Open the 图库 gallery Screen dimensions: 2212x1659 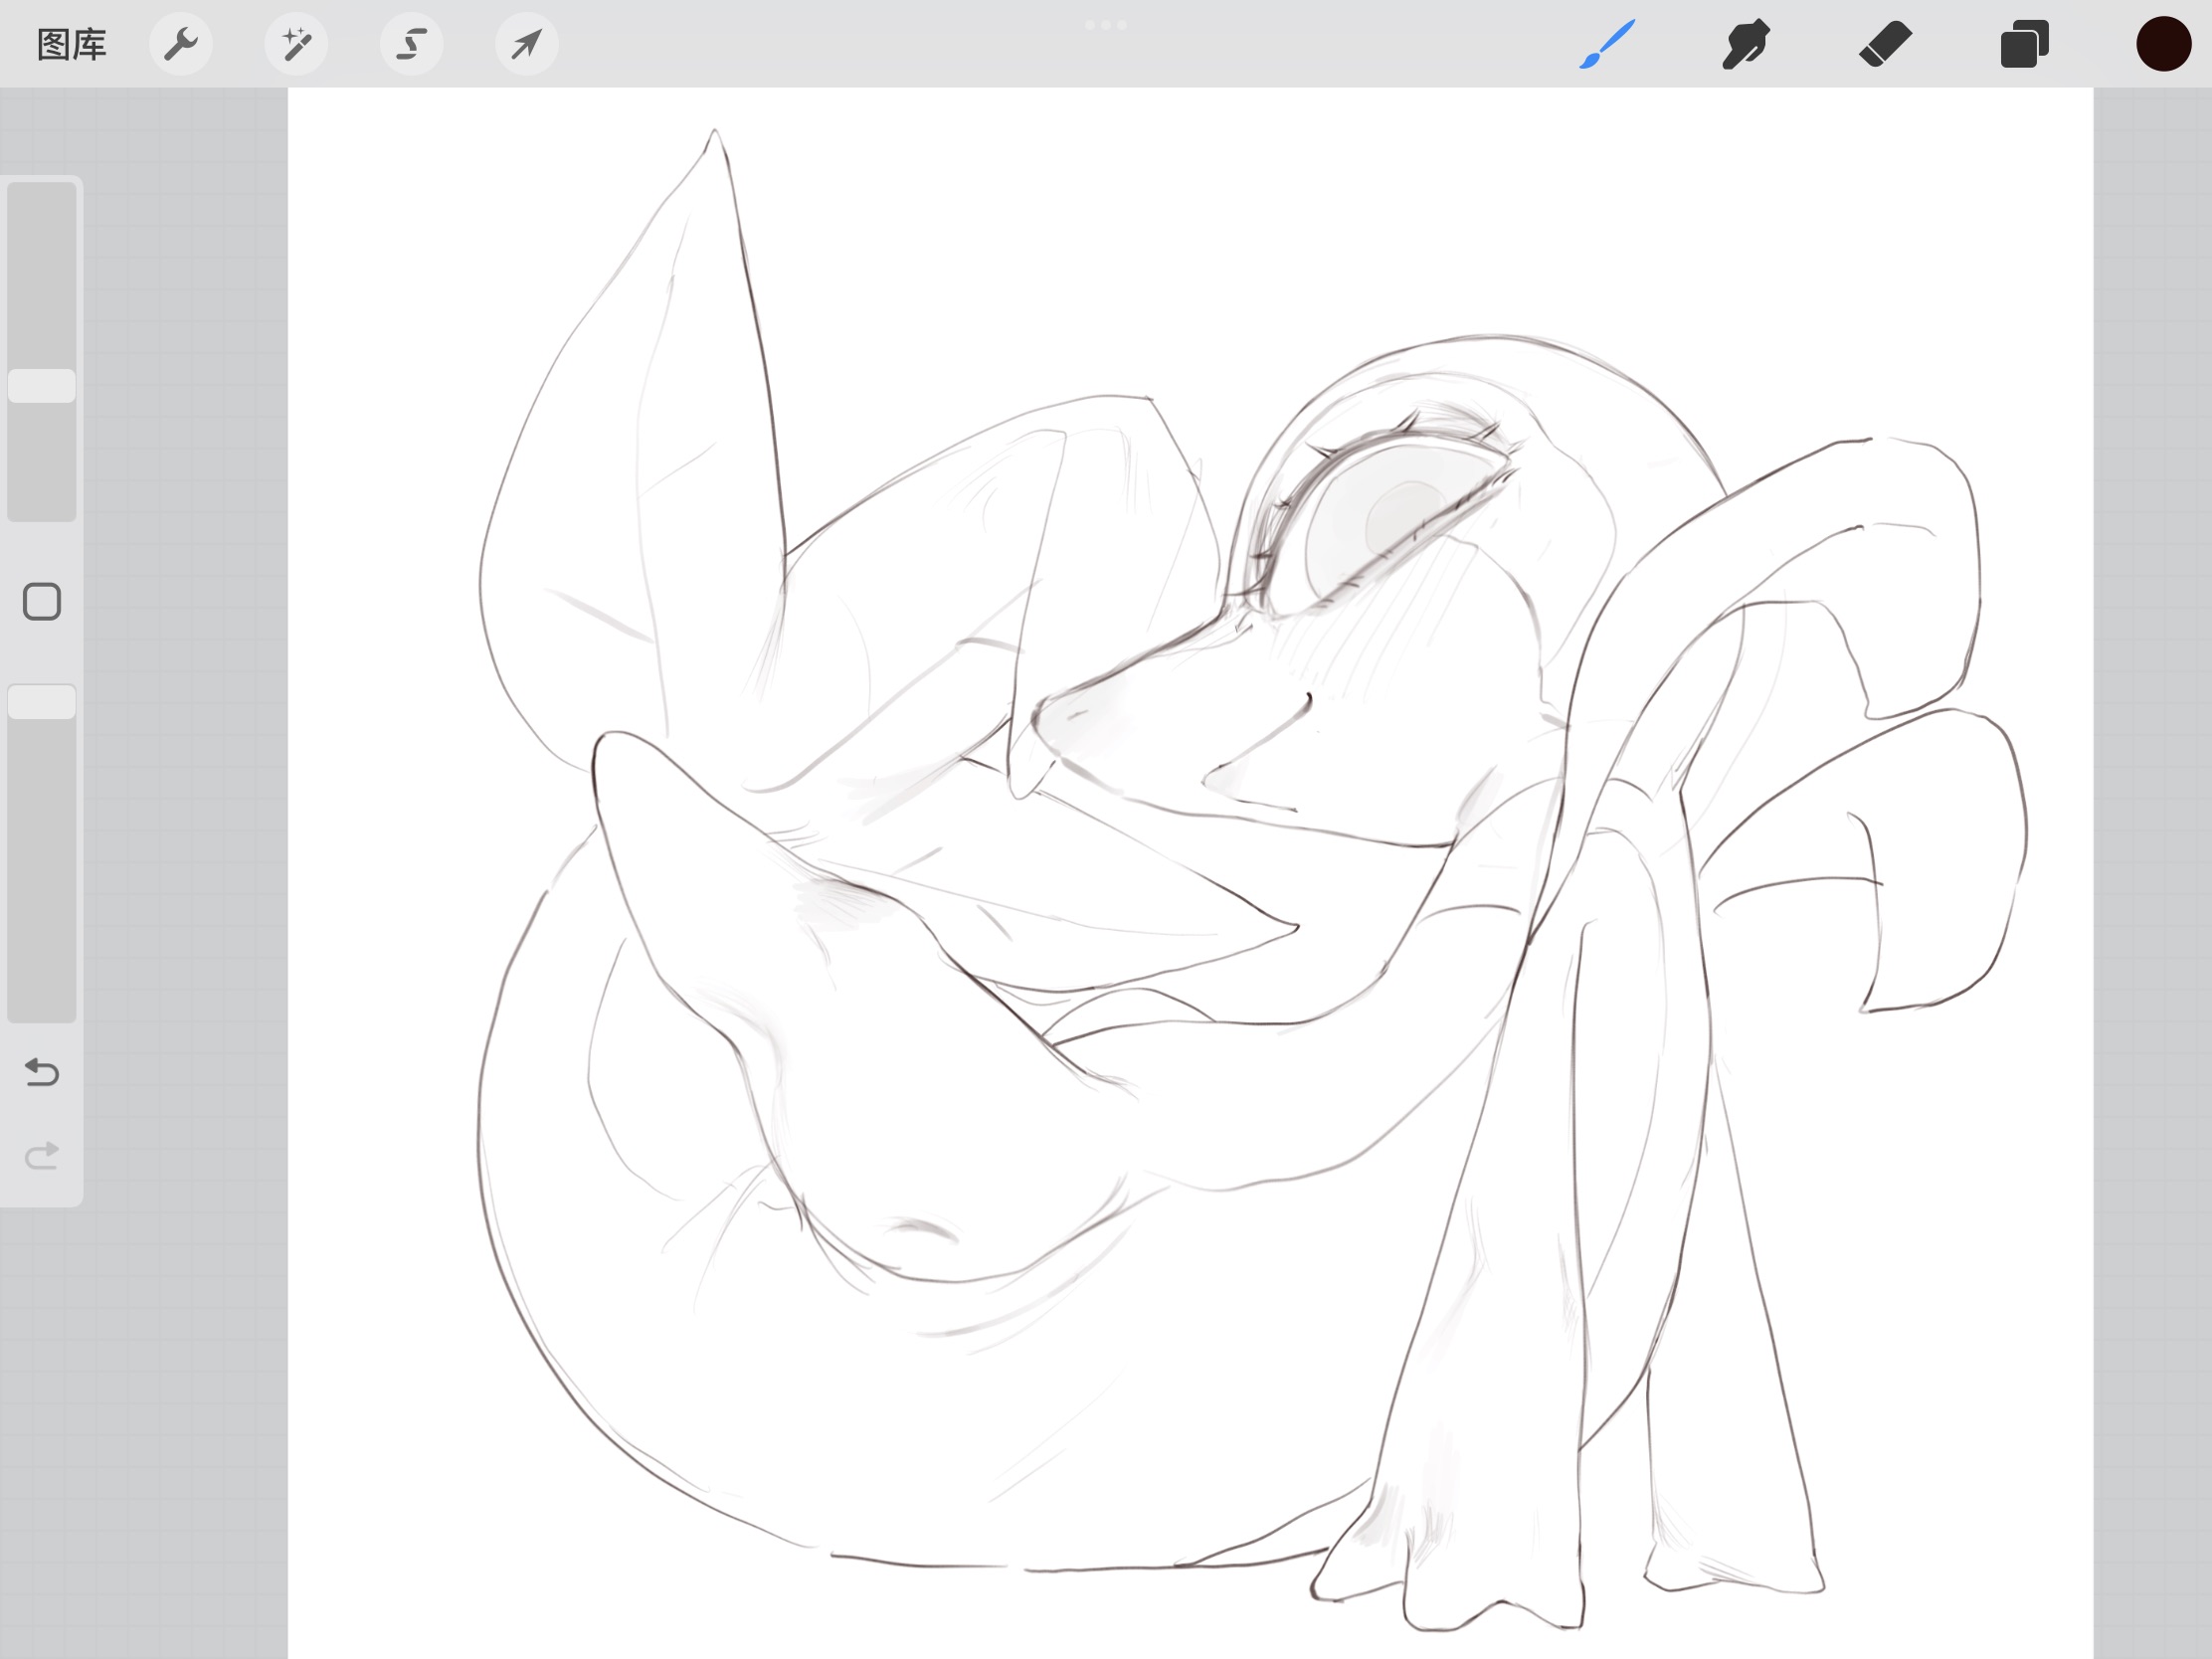point(71,45)
